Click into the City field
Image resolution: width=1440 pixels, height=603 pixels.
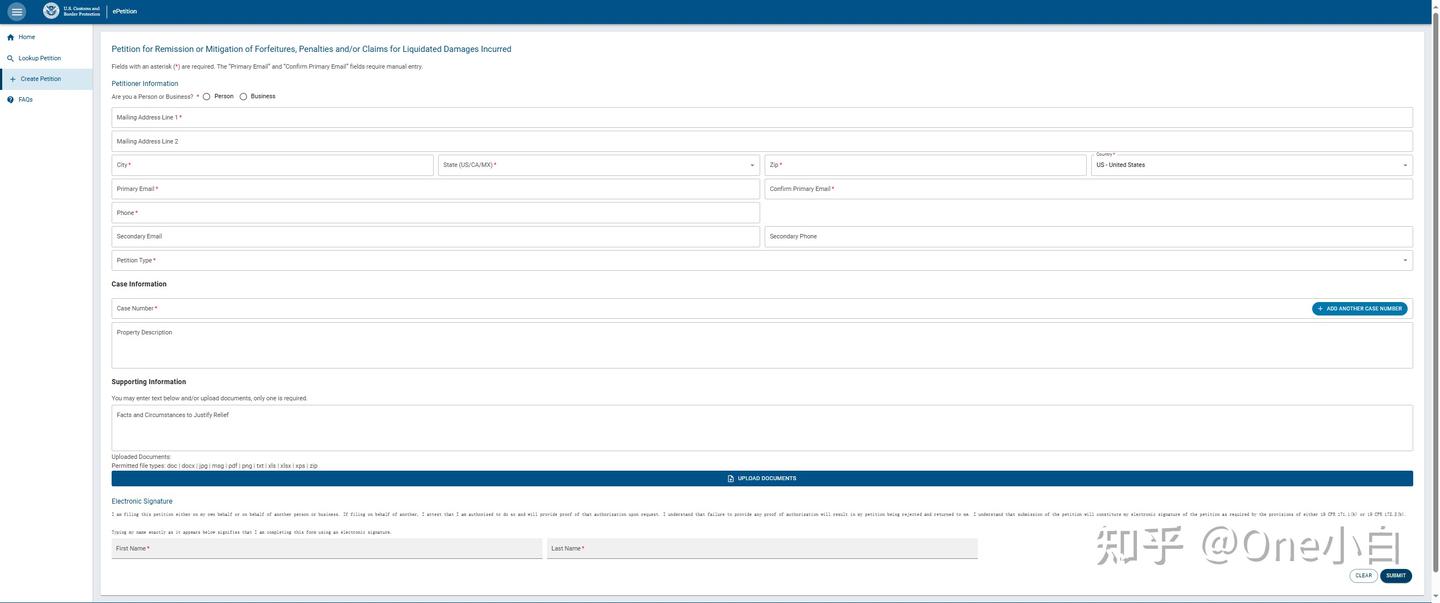click(273, 165)
